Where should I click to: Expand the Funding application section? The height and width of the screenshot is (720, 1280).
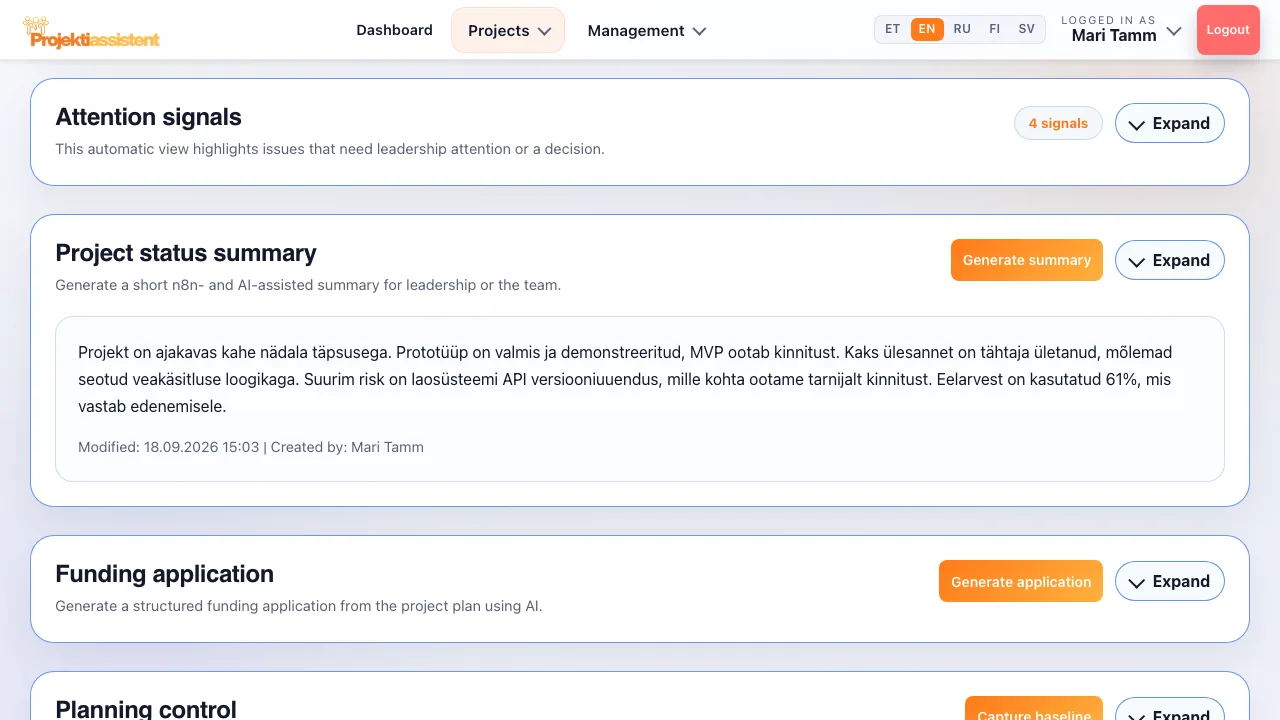tap(1169, 581)
